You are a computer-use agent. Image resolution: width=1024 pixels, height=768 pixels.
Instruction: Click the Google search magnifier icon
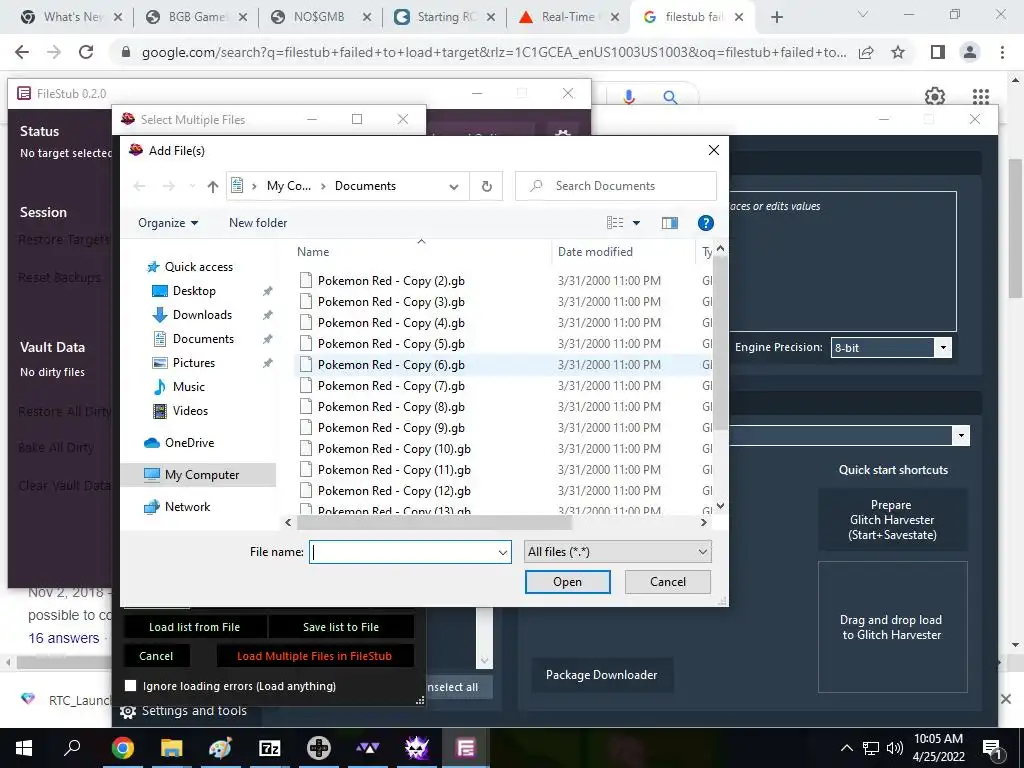[669, 97]
